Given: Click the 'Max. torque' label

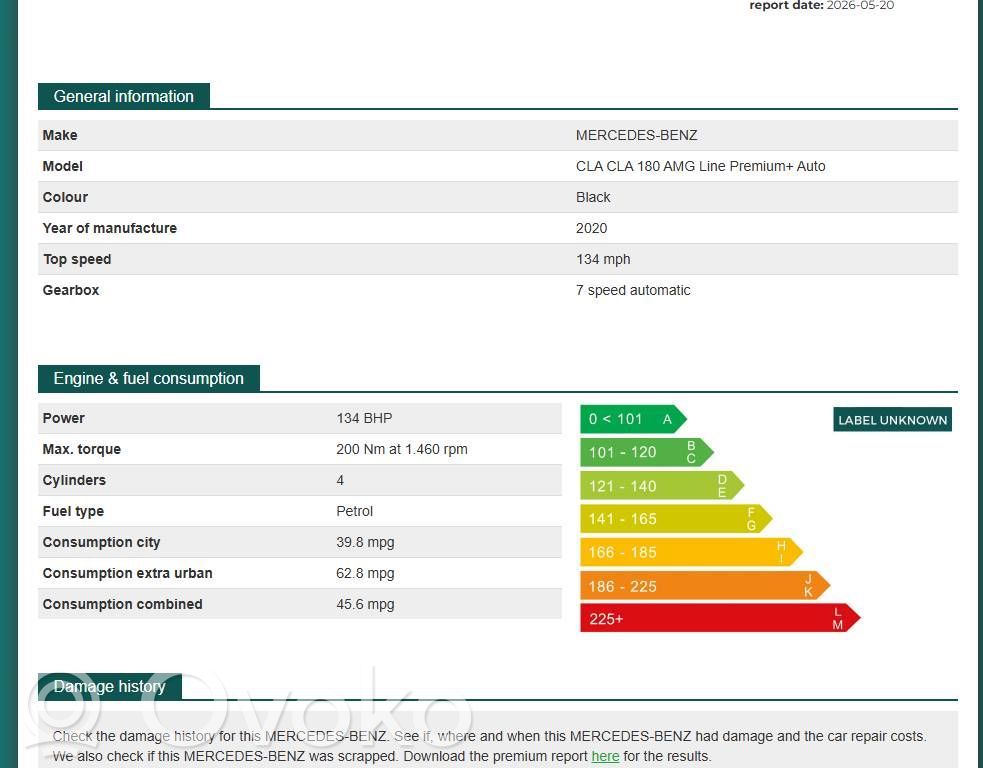Looking at the screenshot, I should click(x=81, y=450).
